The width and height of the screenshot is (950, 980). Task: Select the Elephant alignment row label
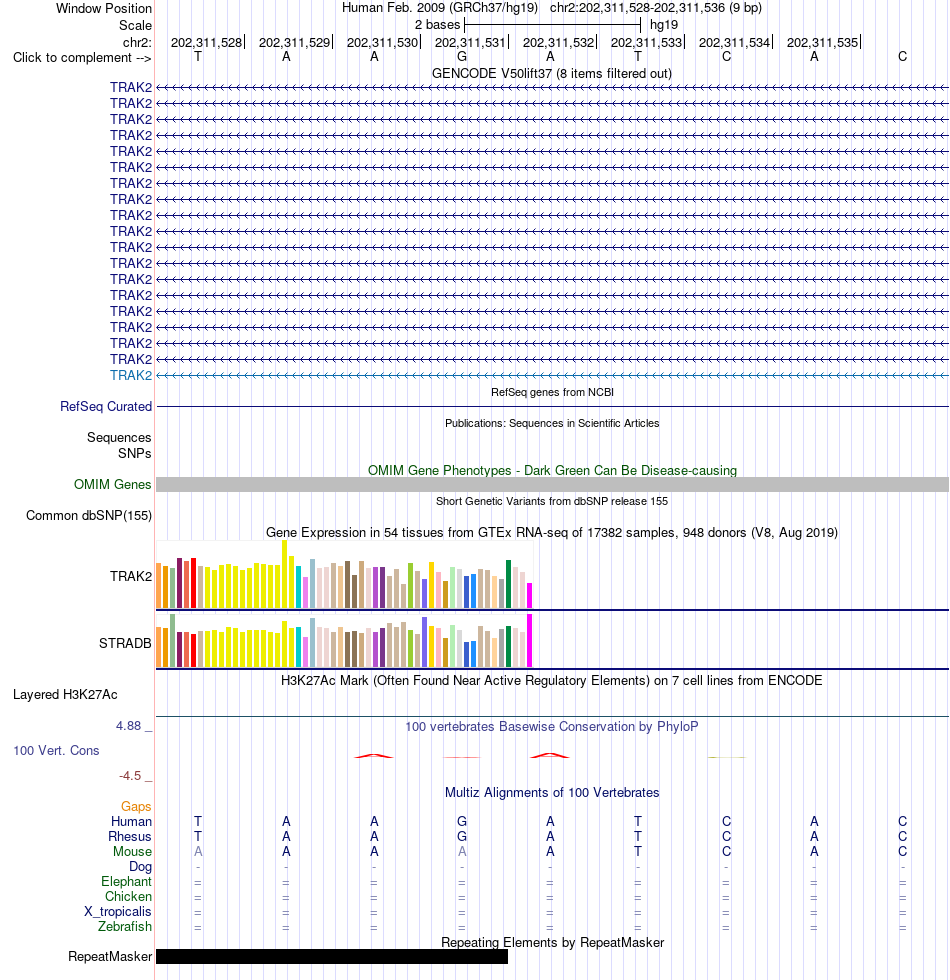[x=126, y=881]
